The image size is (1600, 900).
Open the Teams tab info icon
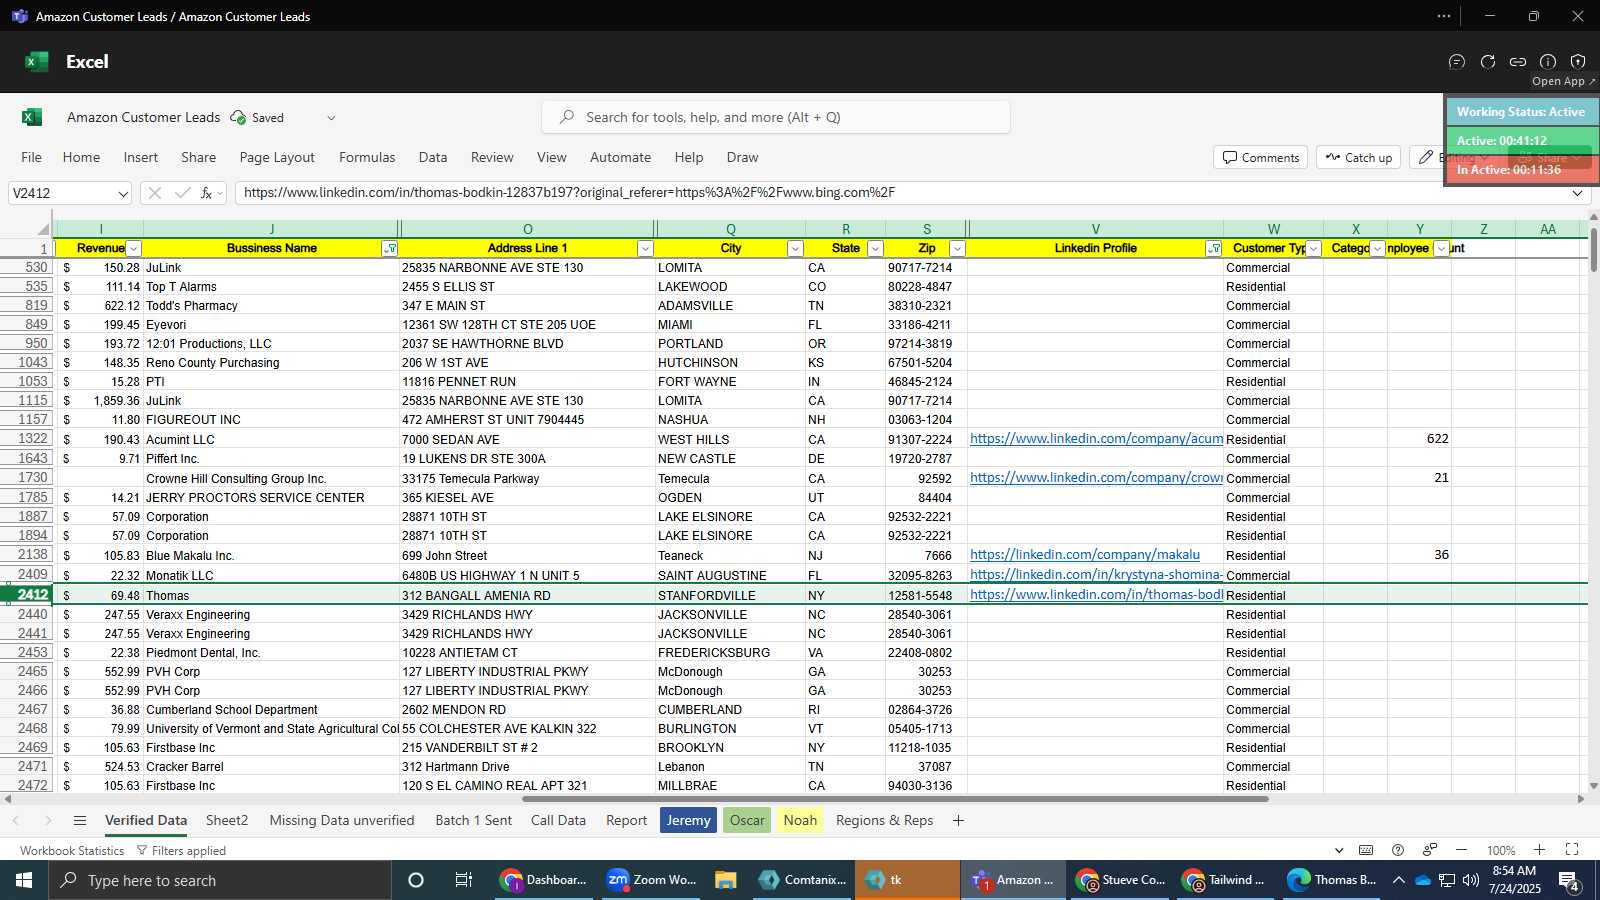pyautogui.click(x=1548, y=61)
